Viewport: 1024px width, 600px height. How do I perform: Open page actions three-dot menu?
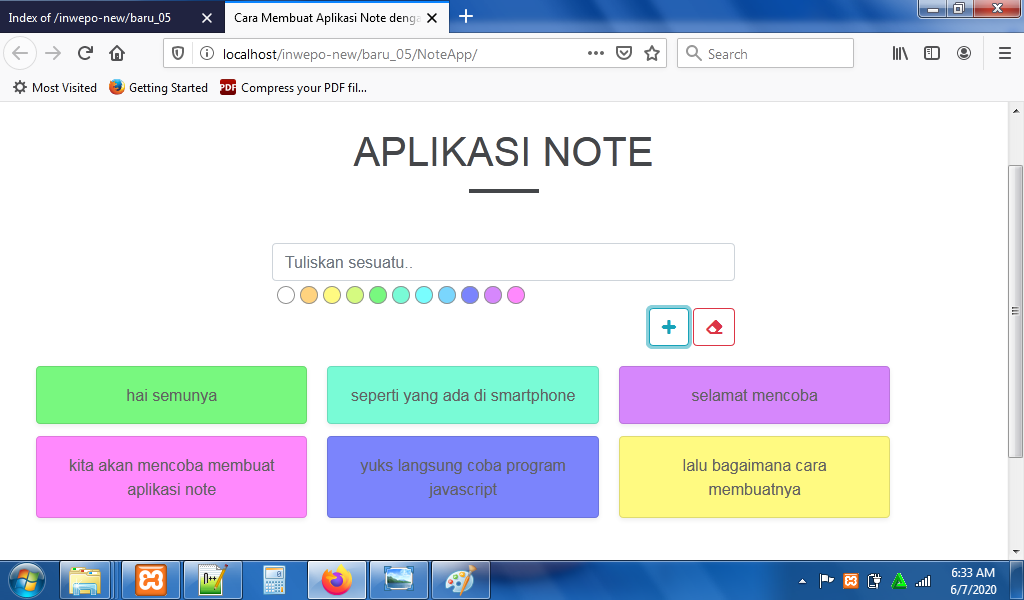[x=595, y=54]
